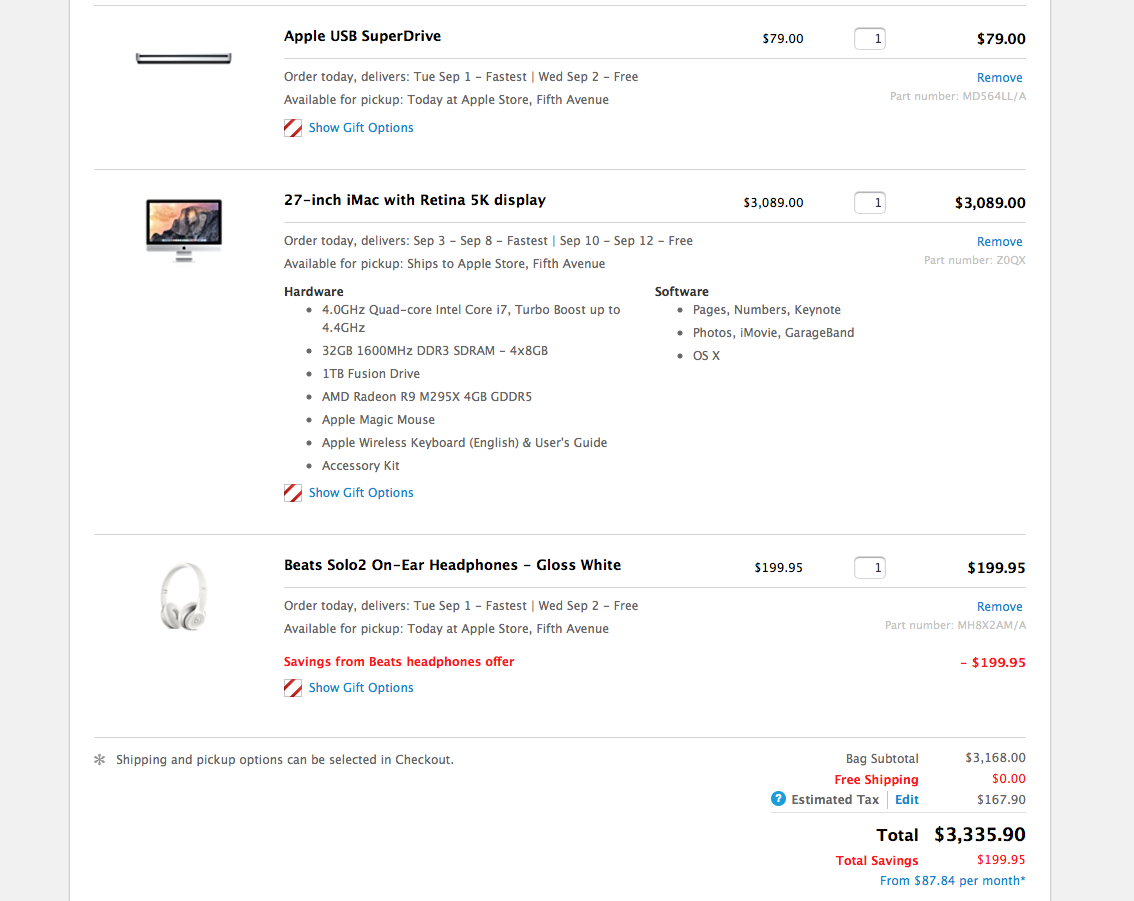Viewport: 1134px width, 901px height.
Task: Click the '32GB 1600MHz DDR3 SDRAM' spec line
Action: (x=435, y=351)
